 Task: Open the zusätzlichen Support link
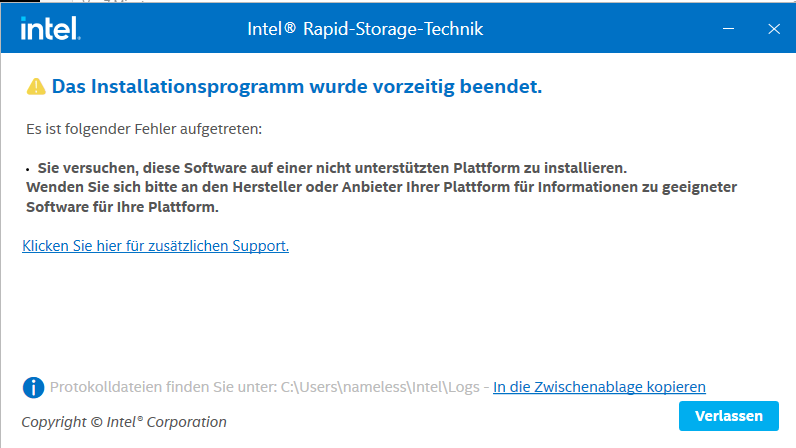point(155,245)
